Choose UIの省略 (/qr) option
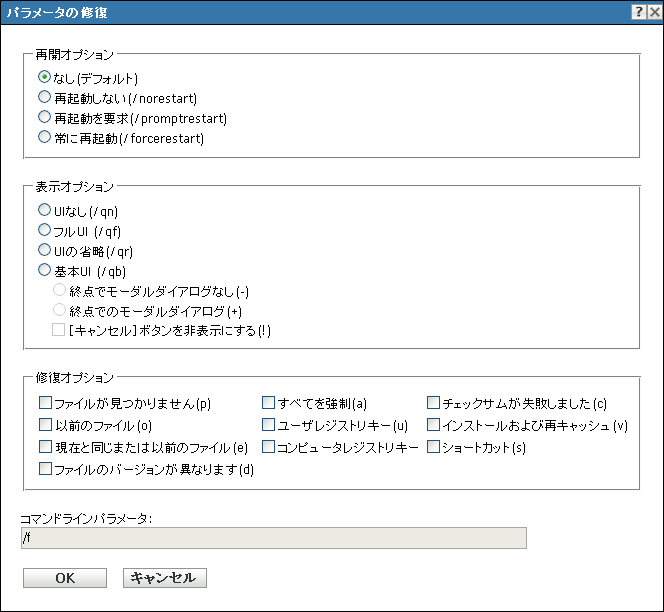664x612 pixels. (x=44, y=250)
